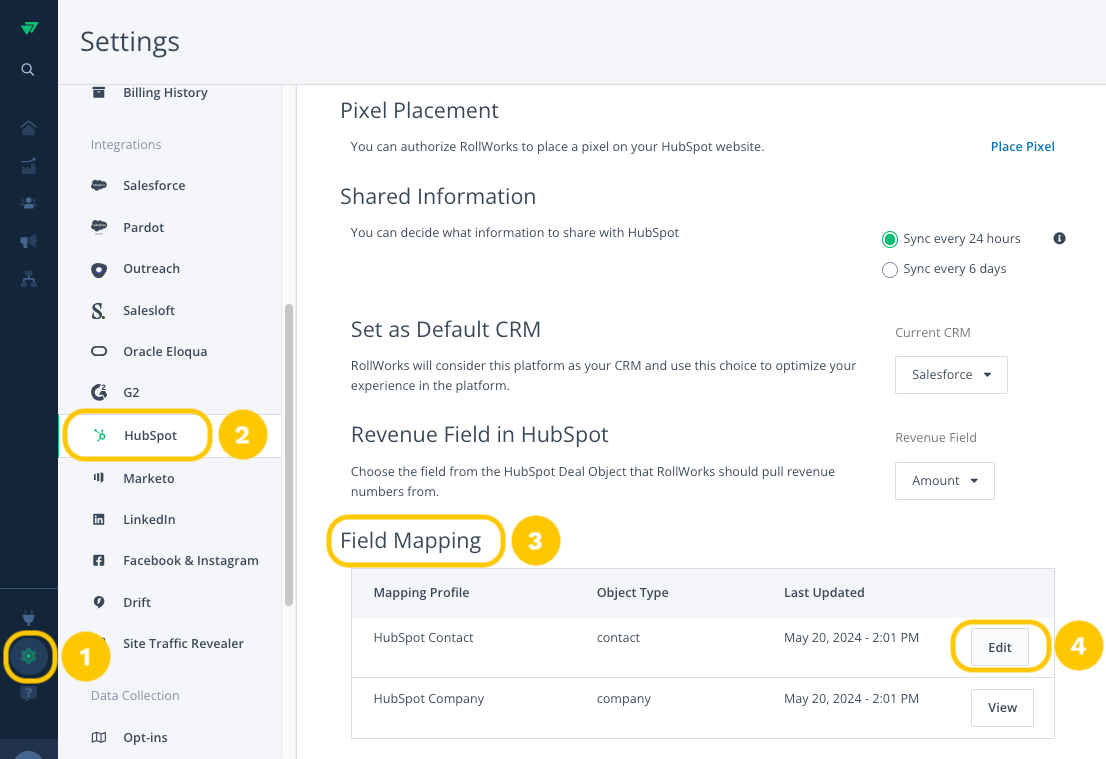This screenshot has width=1106, height=759.
Task: Open the Current CRM Salesforce dropdown
Action: (x=951, y=375)
